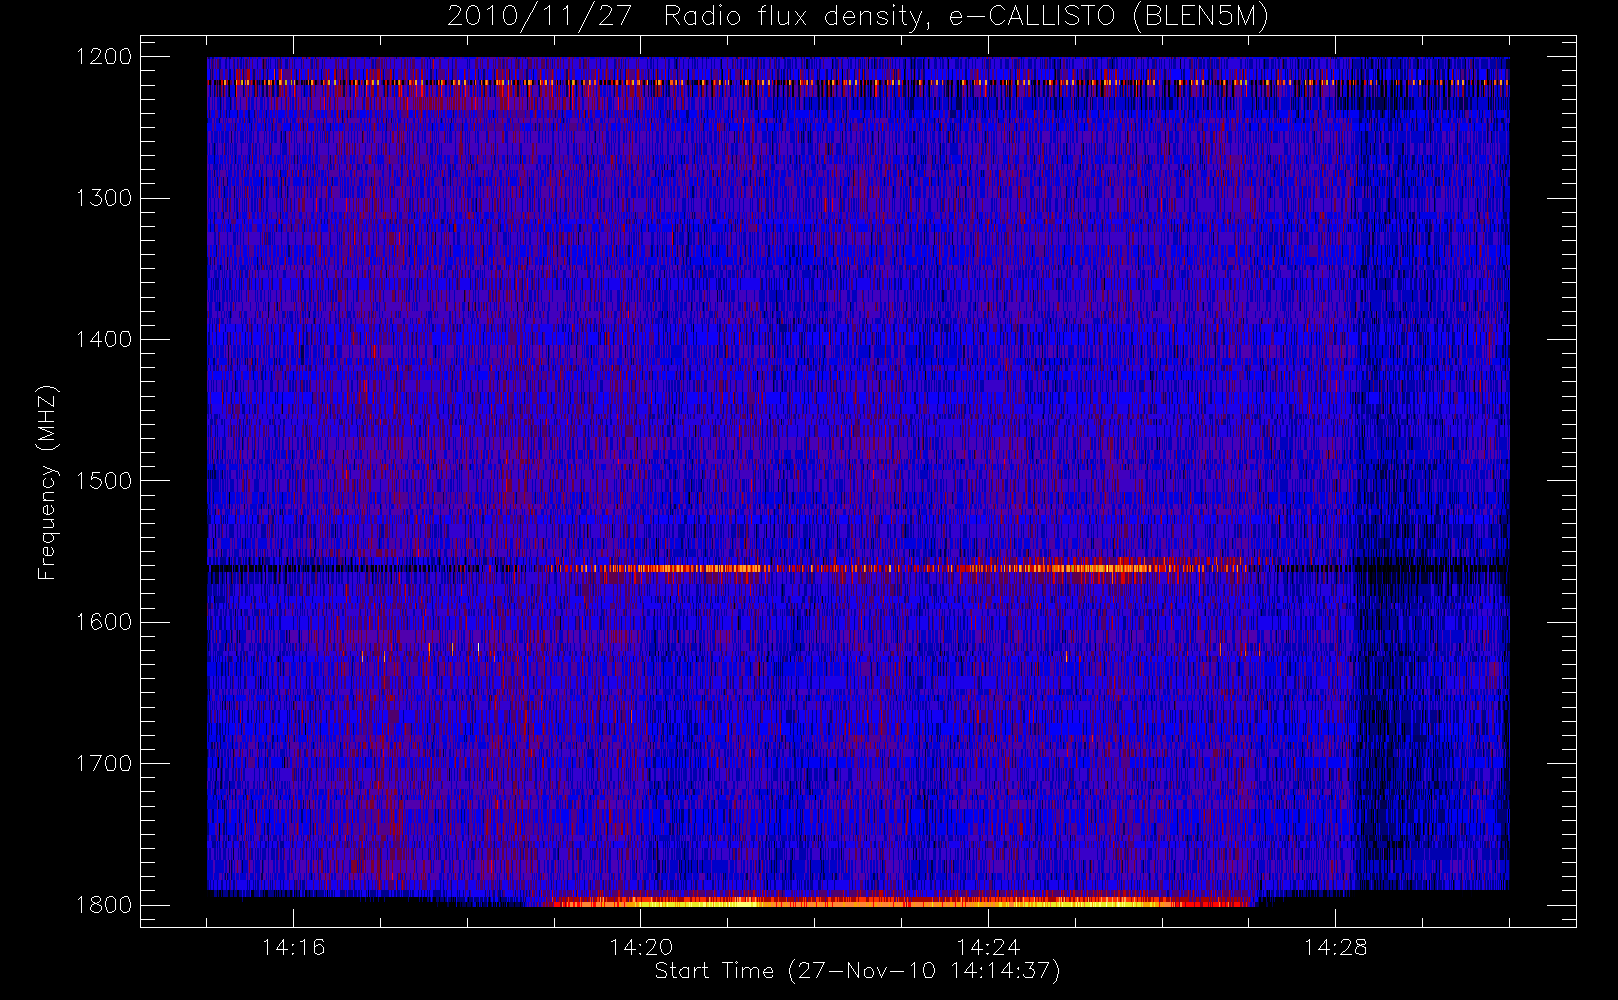The width and height of the screenshot is (1618, 1000).
Task: Click the 14:20 time axis label
Action: (x=641, y=947)
